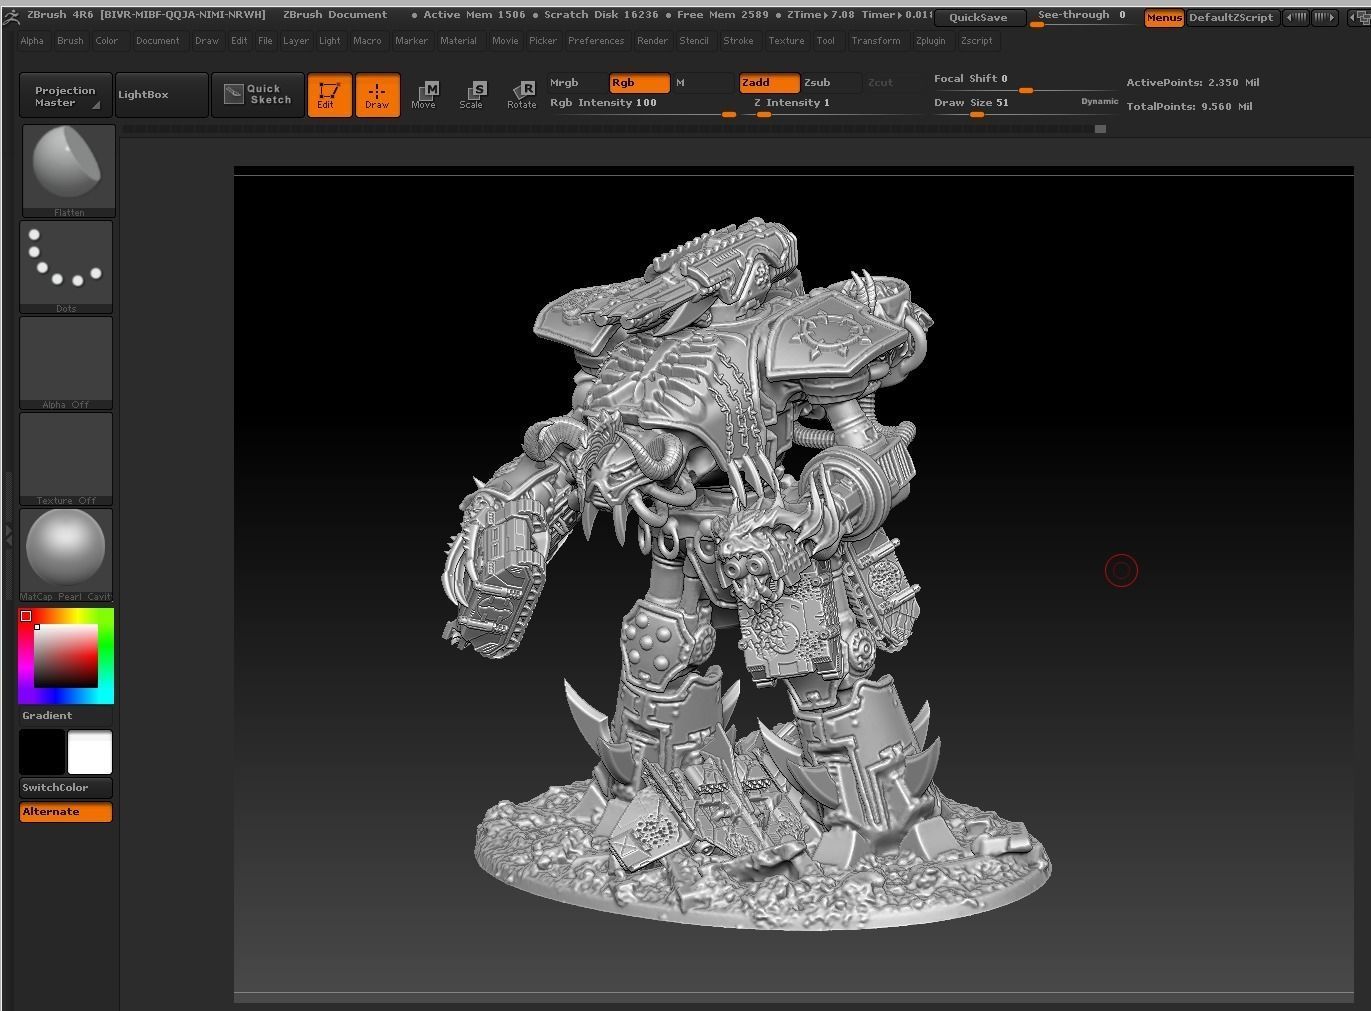Open the Zscript menu

point(976,41)
